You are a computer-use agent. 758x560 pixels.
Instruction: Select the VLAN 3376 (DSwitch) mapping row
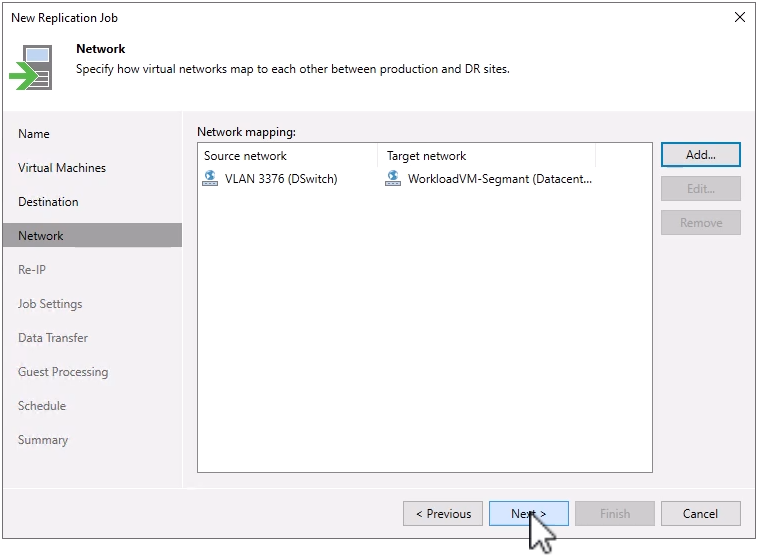[x=281, y=179]
